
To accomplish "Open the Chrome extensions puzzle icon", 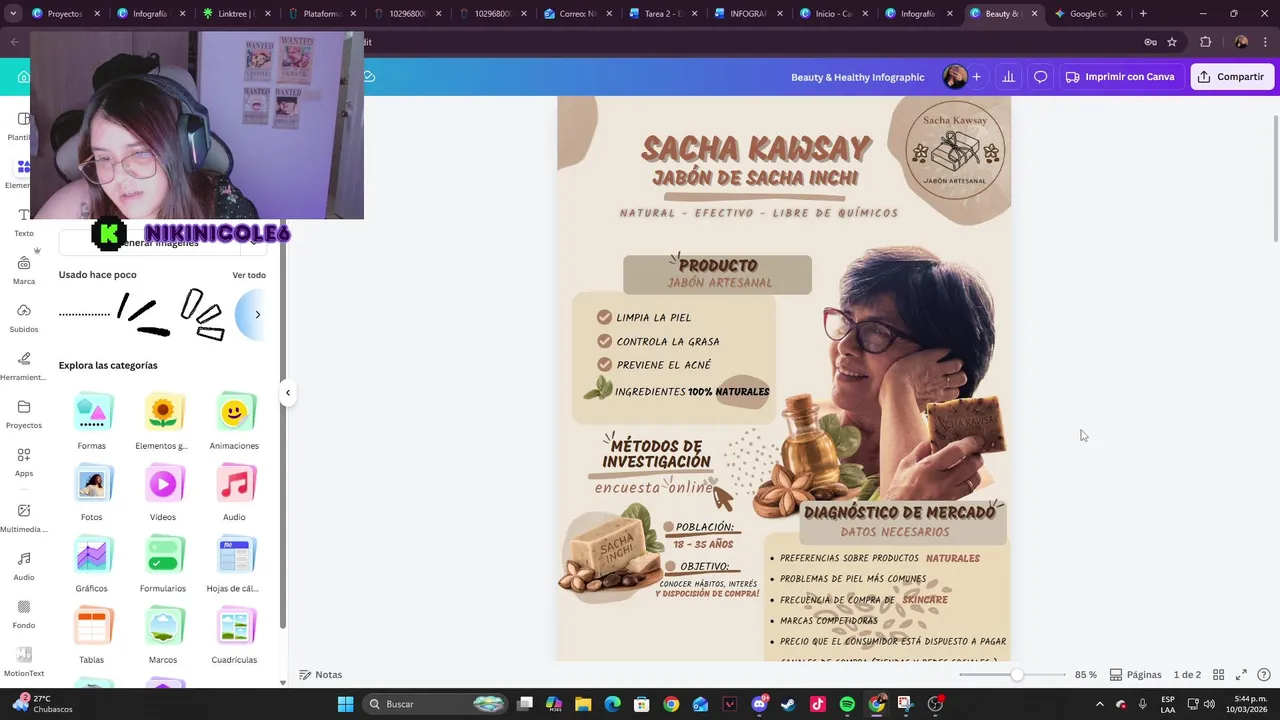I will [x=1205, y=42].
